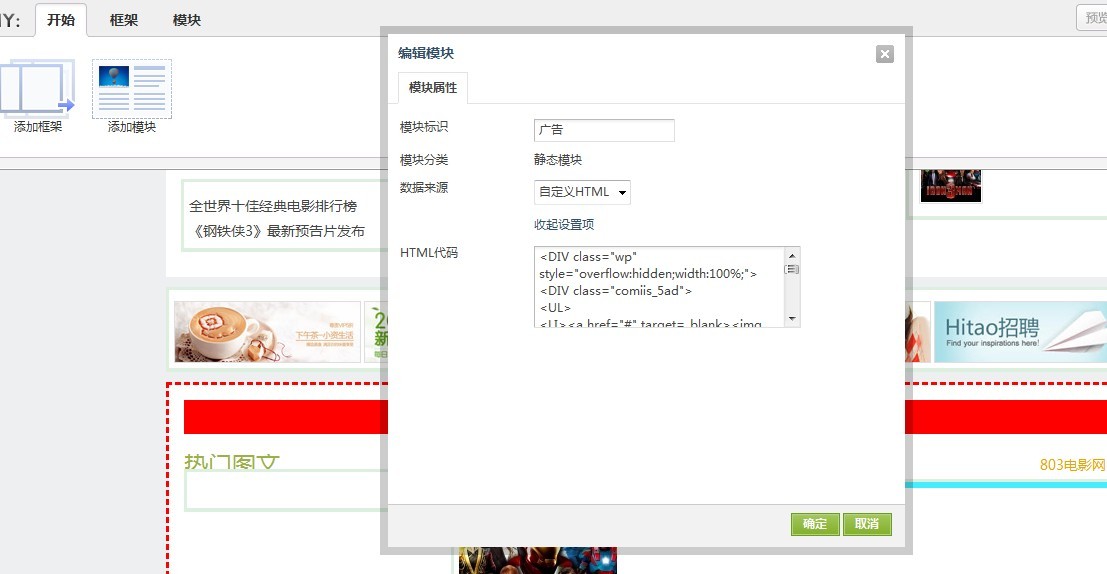Open the 全世界十佳经典电影排行榜 link

(273, 206)
